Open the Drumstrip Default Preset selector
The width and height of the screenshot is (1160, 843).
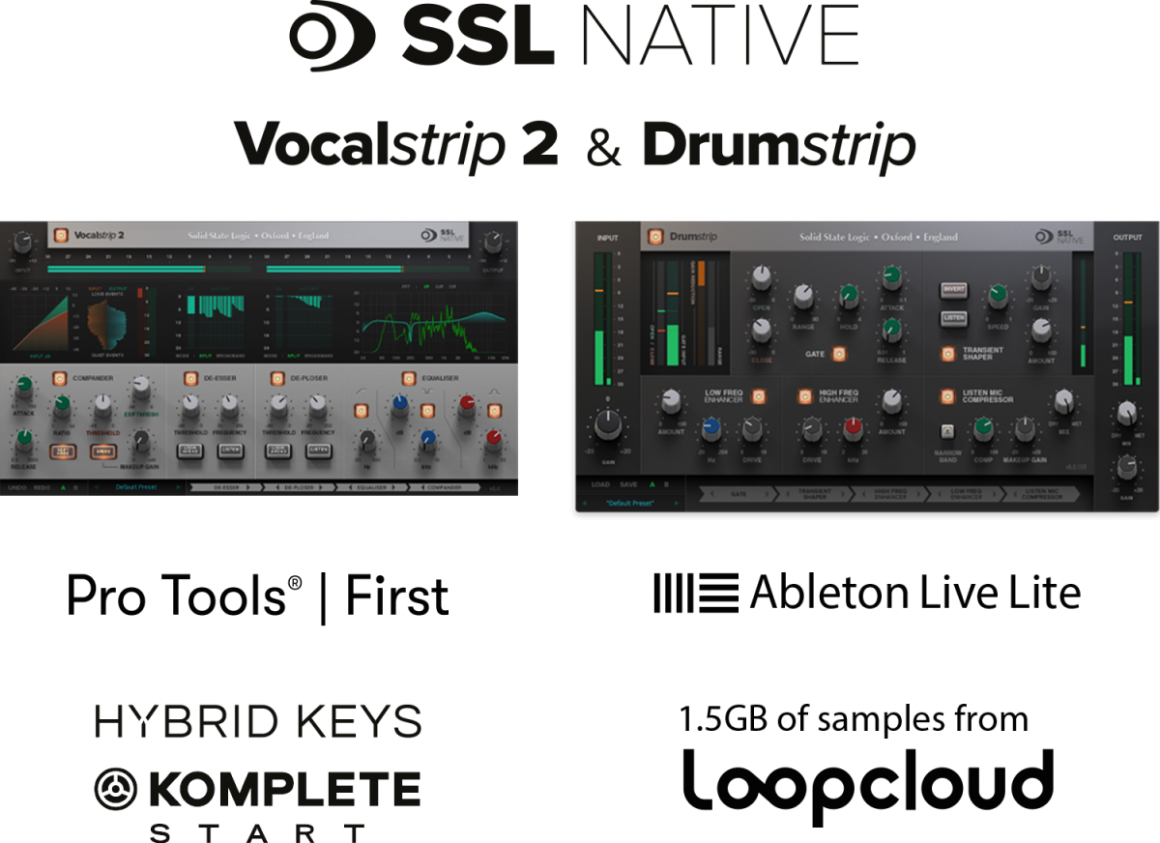[631, 503]
